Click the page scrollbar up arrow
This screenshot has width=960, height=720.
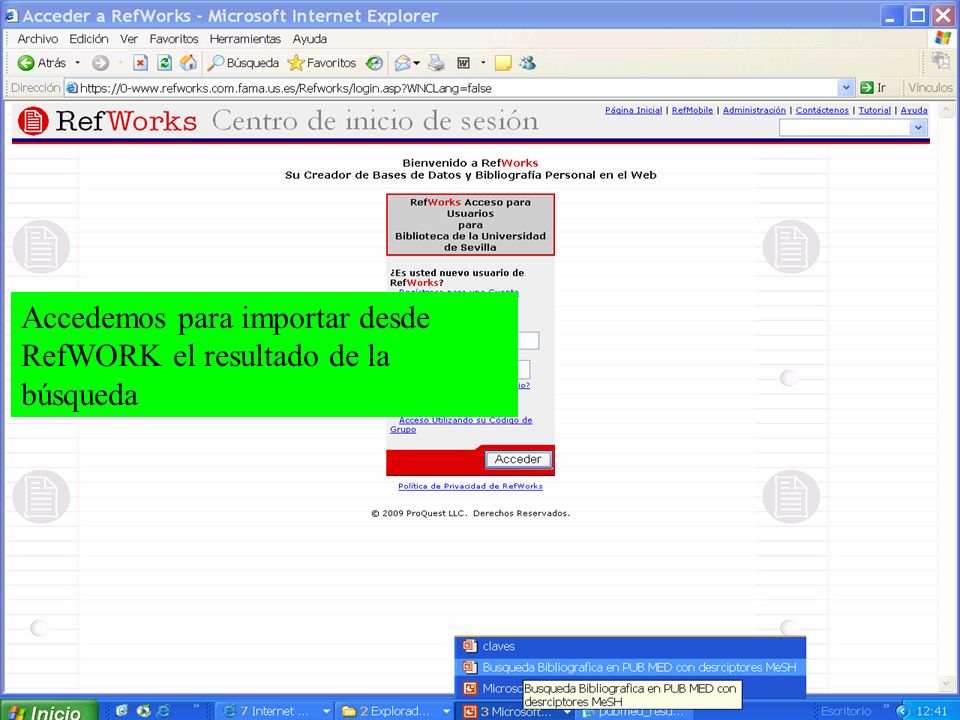click(x=946, y=110)
